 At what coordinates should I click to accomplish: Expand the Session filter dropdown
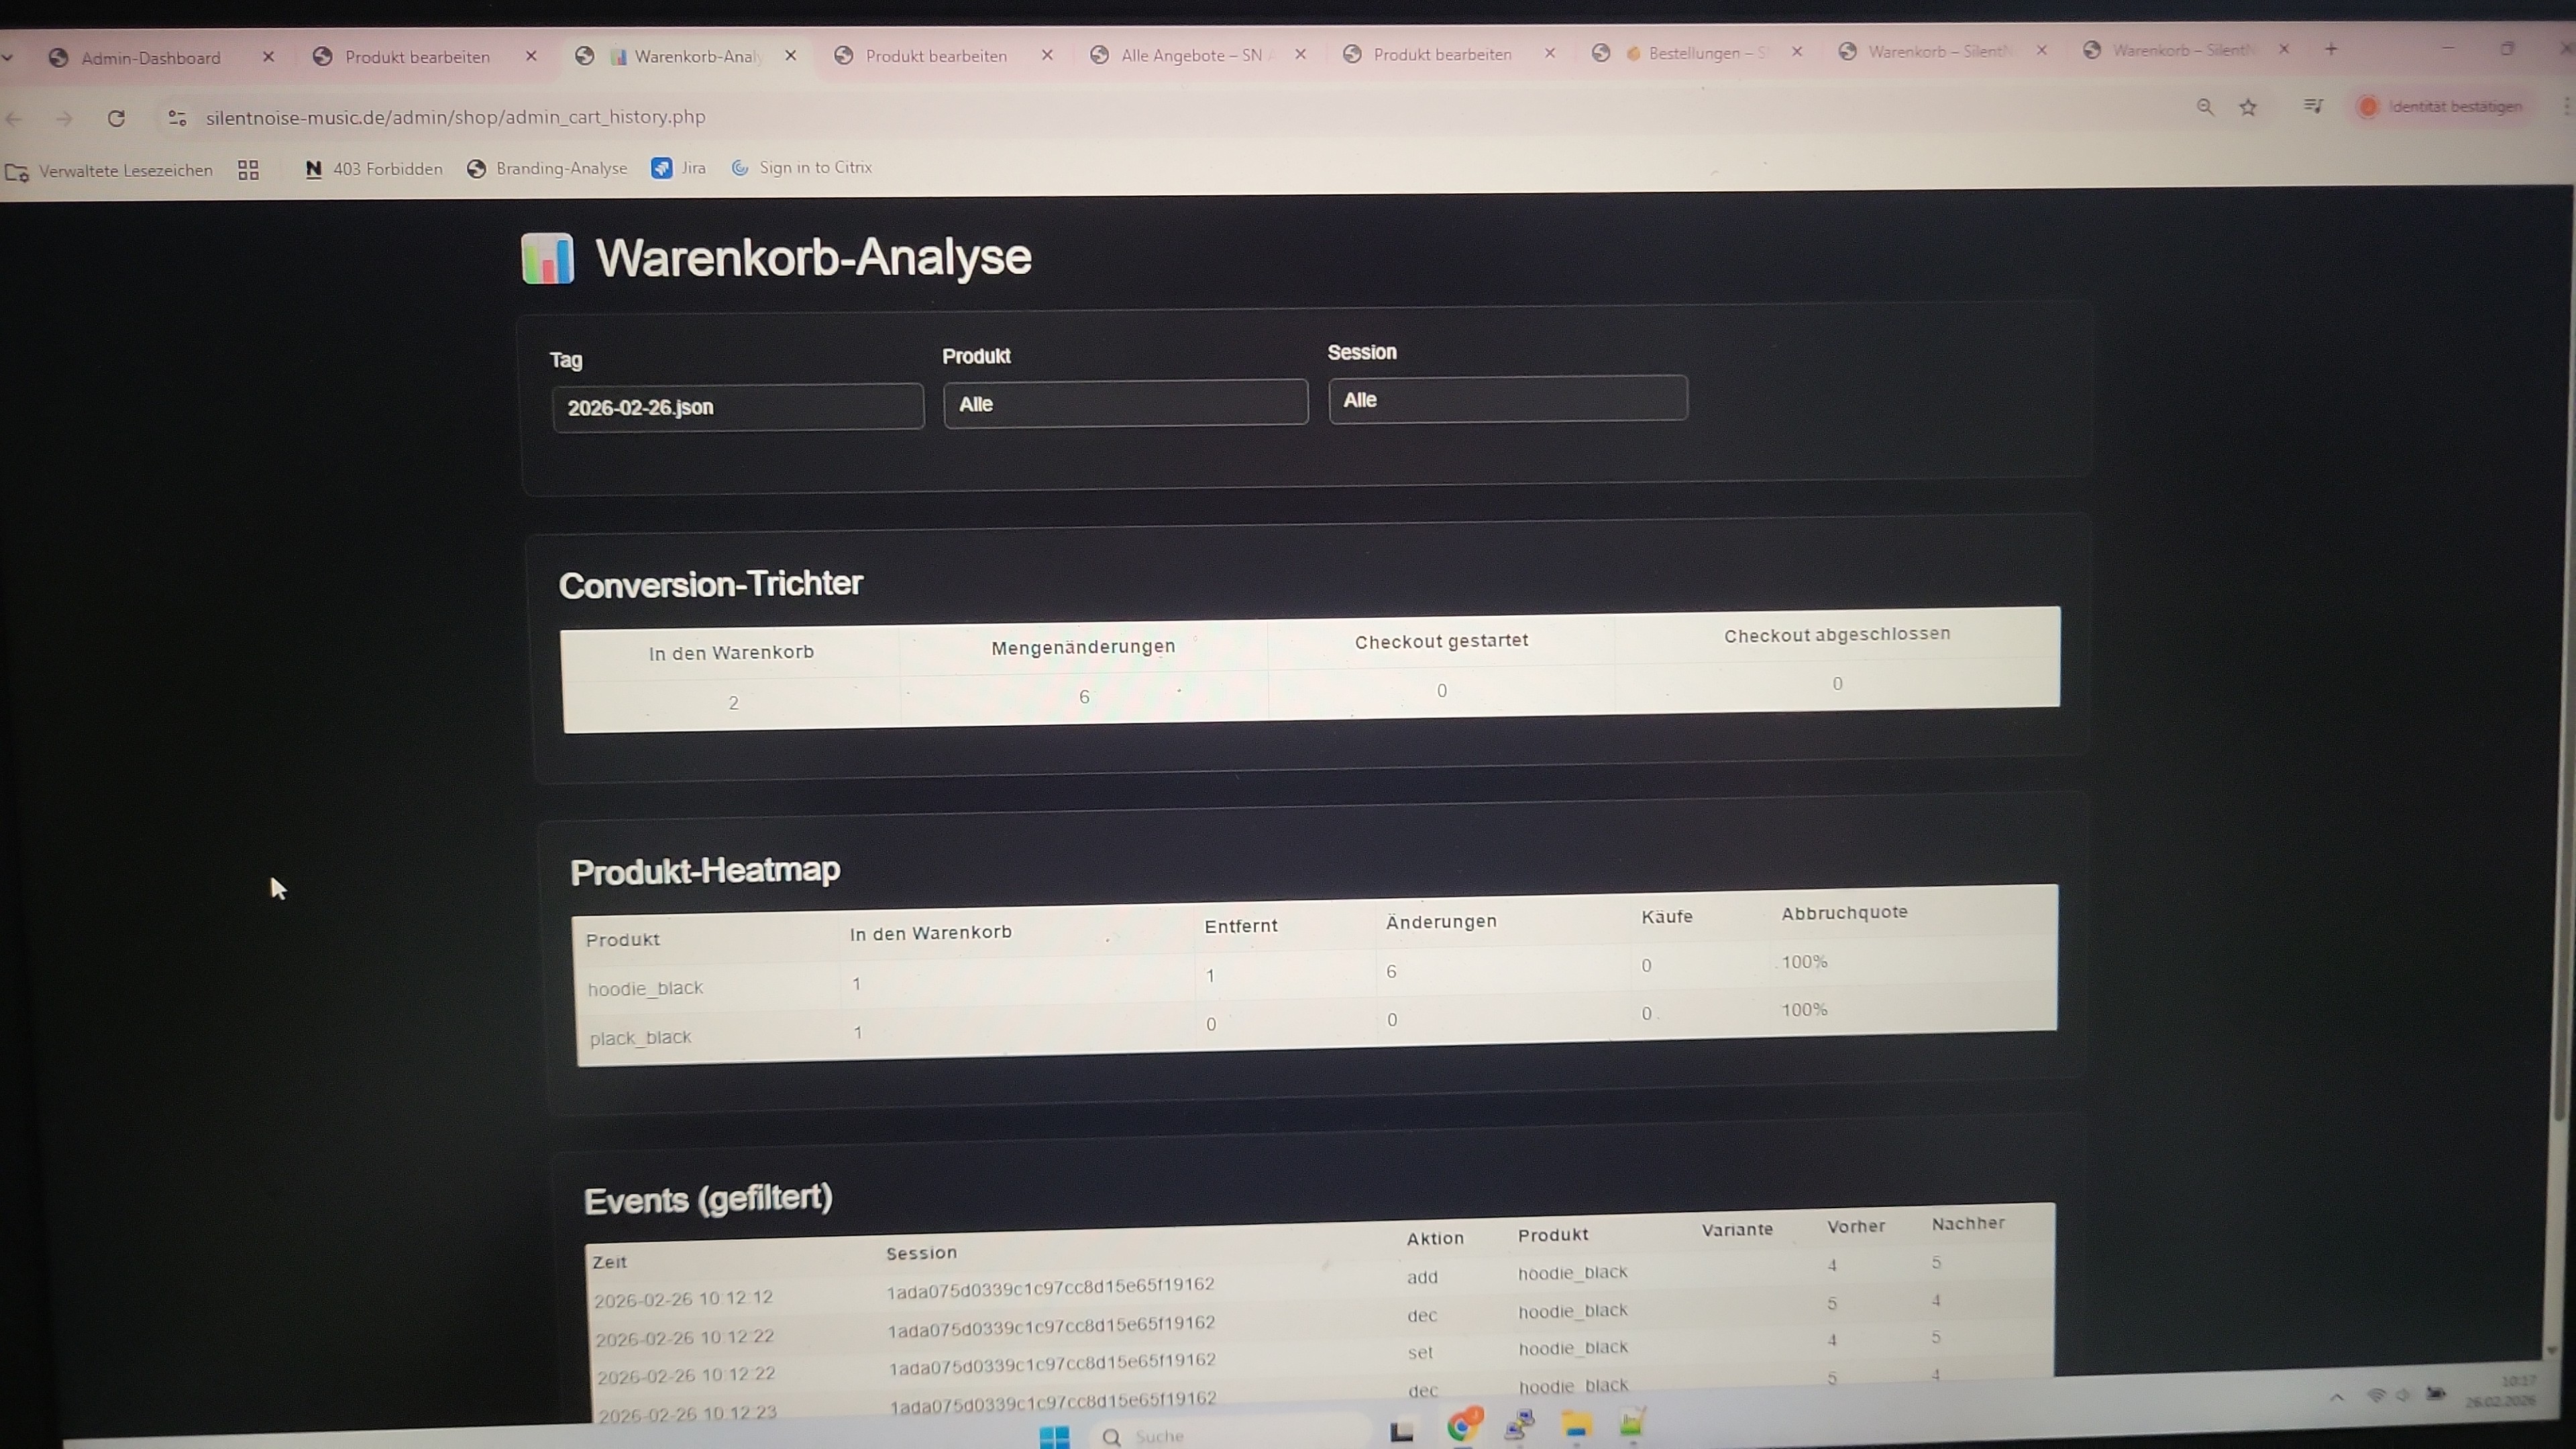tap(1507, 399)
